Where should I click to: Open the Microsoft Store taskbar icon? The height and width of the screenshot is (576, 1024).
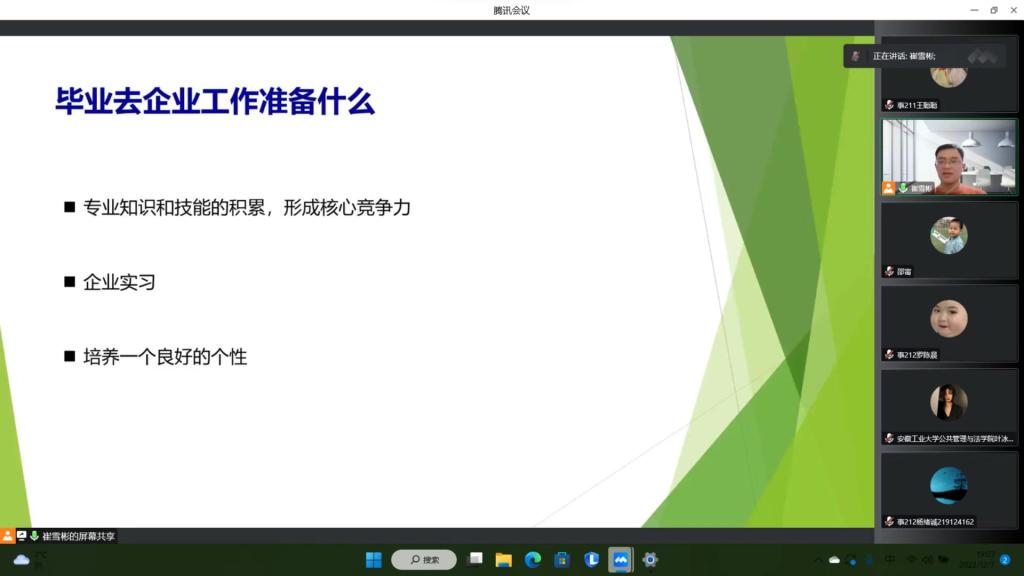click(562, 560)
